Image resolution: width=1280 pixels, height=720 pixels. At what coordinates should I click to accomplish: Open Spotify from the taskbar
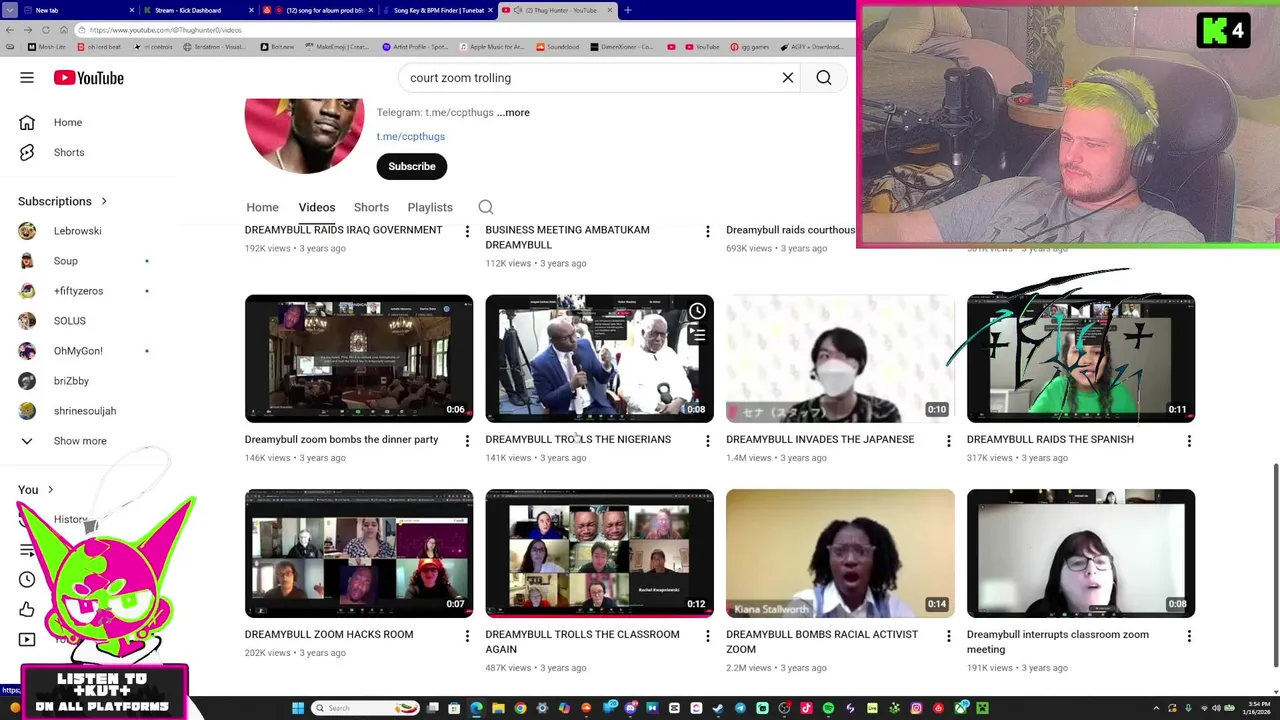828,708
